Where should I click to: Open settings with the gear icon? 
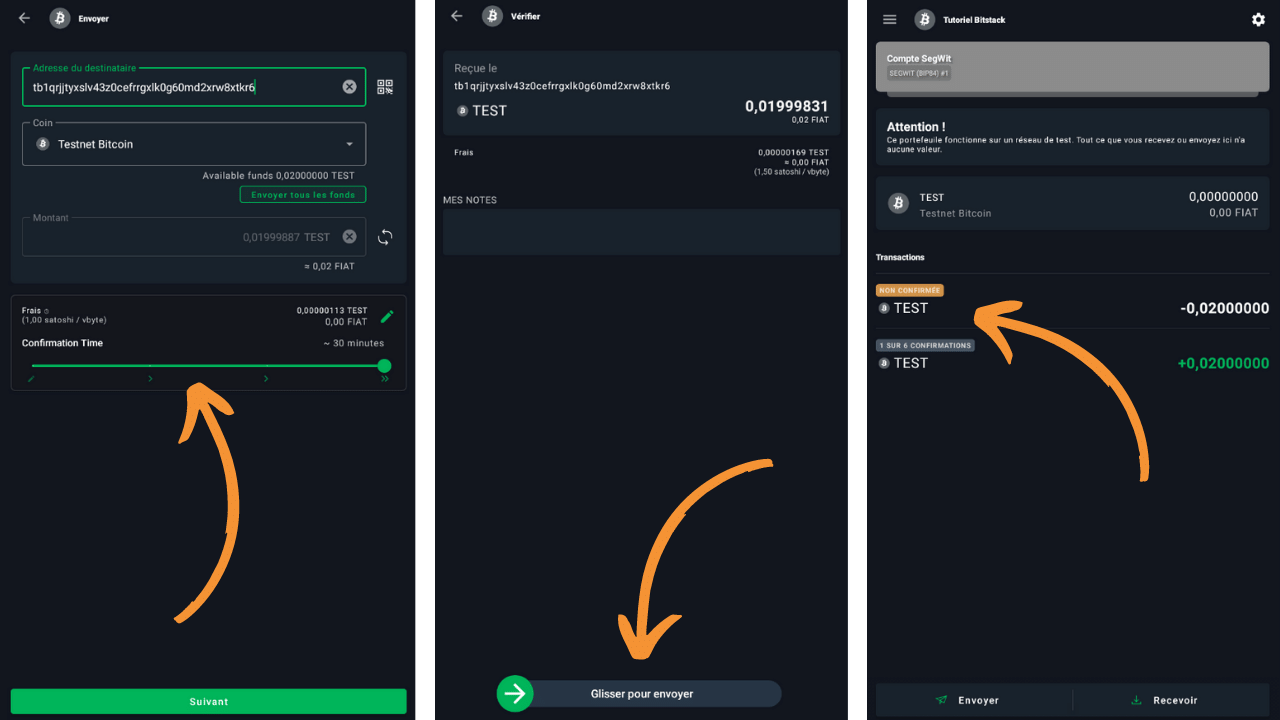coord(1258,19)
